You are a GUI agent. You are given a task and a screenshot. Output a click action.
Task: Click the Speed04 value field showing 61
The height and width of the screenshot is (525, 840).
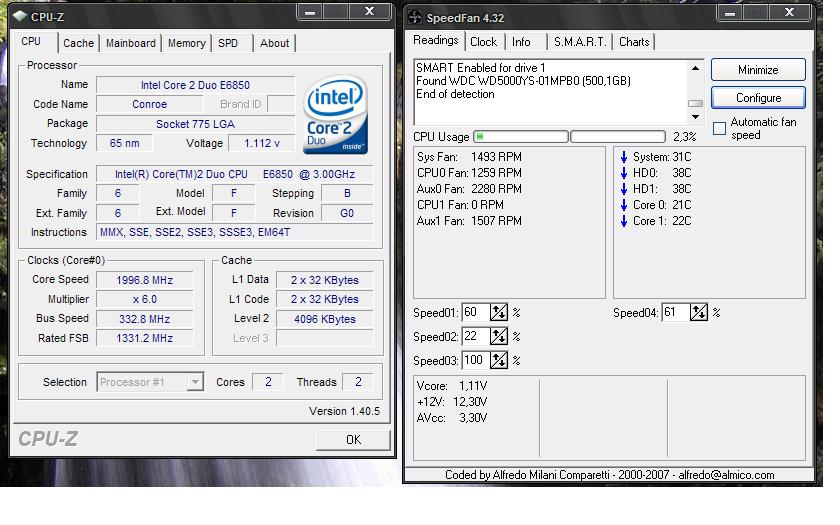tap(675, 312)
